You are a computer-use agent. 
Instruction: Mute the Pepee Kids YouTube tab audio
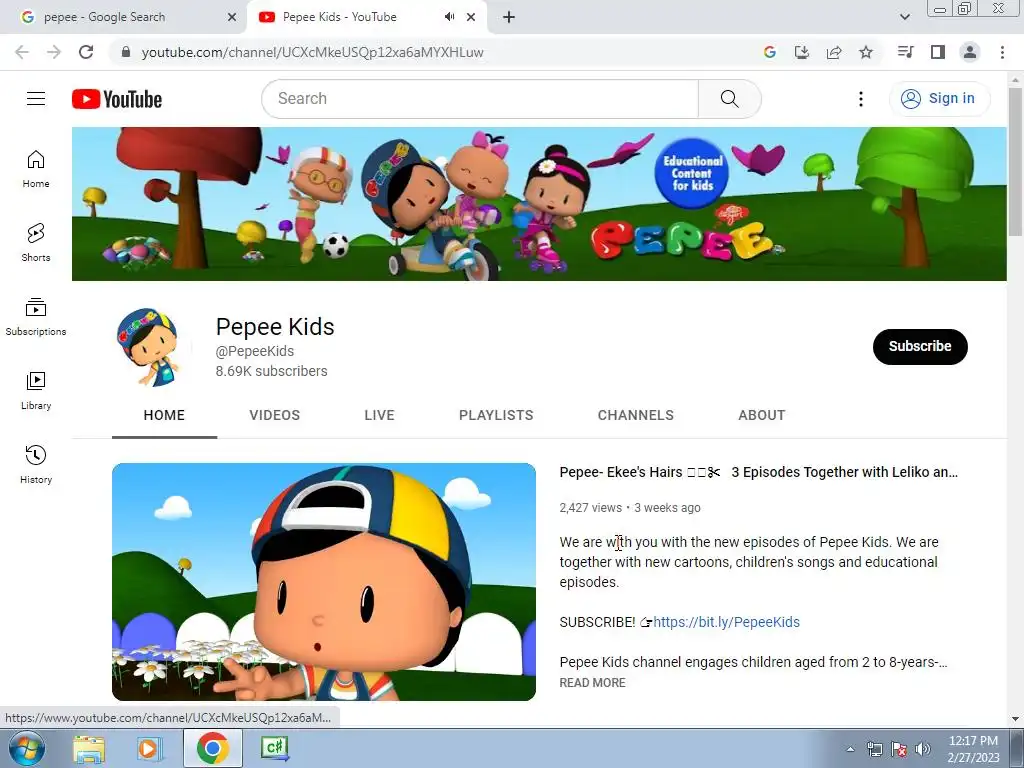[449, 17]
